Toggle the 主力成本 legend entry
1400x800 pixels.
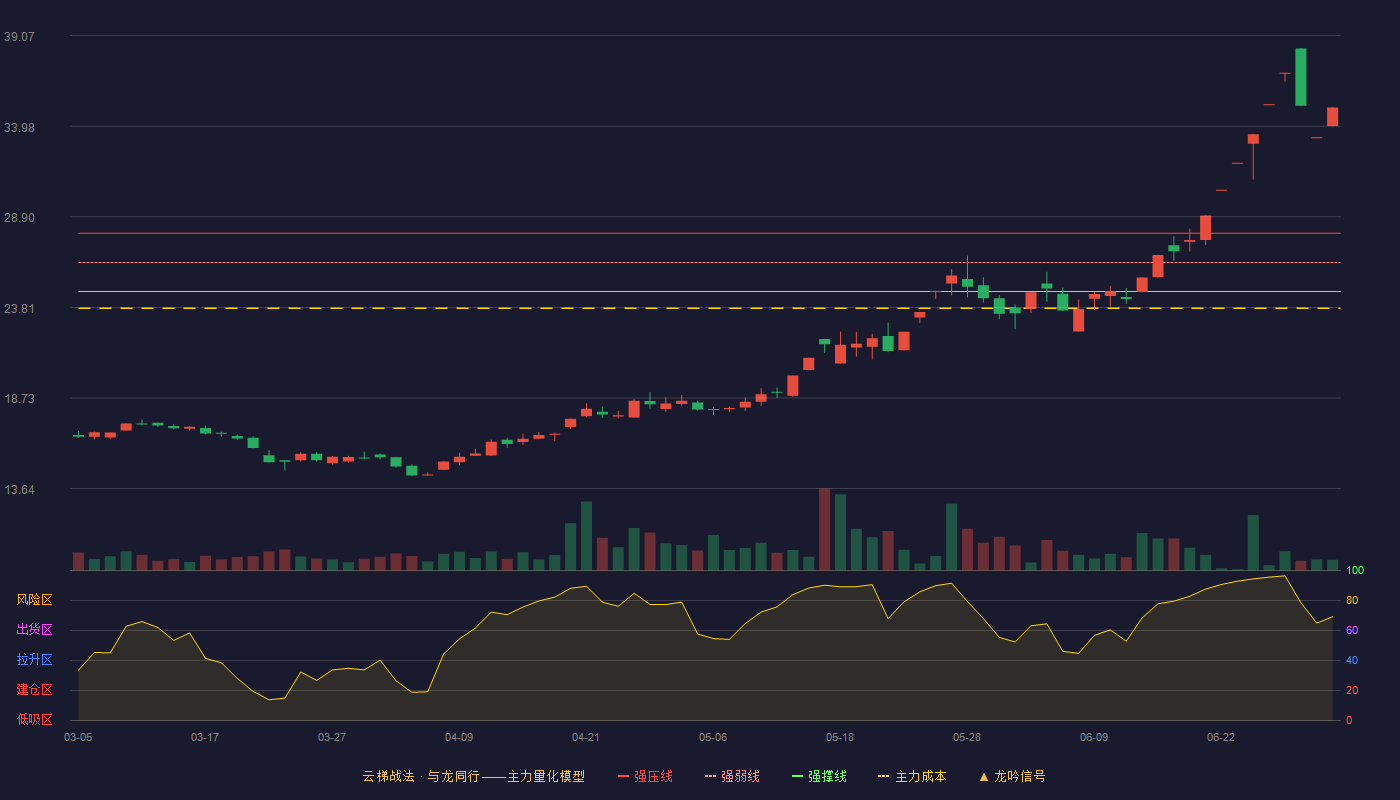(x=912, y=776)
